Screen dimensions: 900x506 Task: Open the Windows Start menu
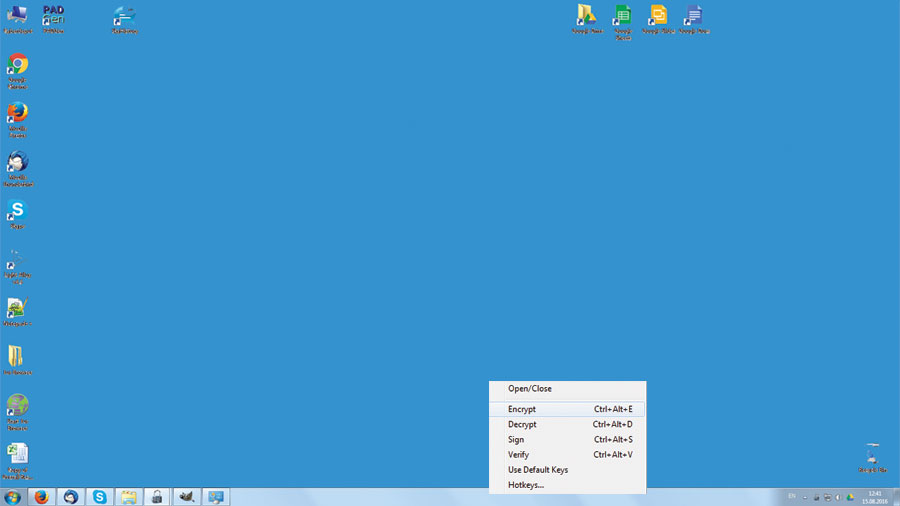pos(12,497)
